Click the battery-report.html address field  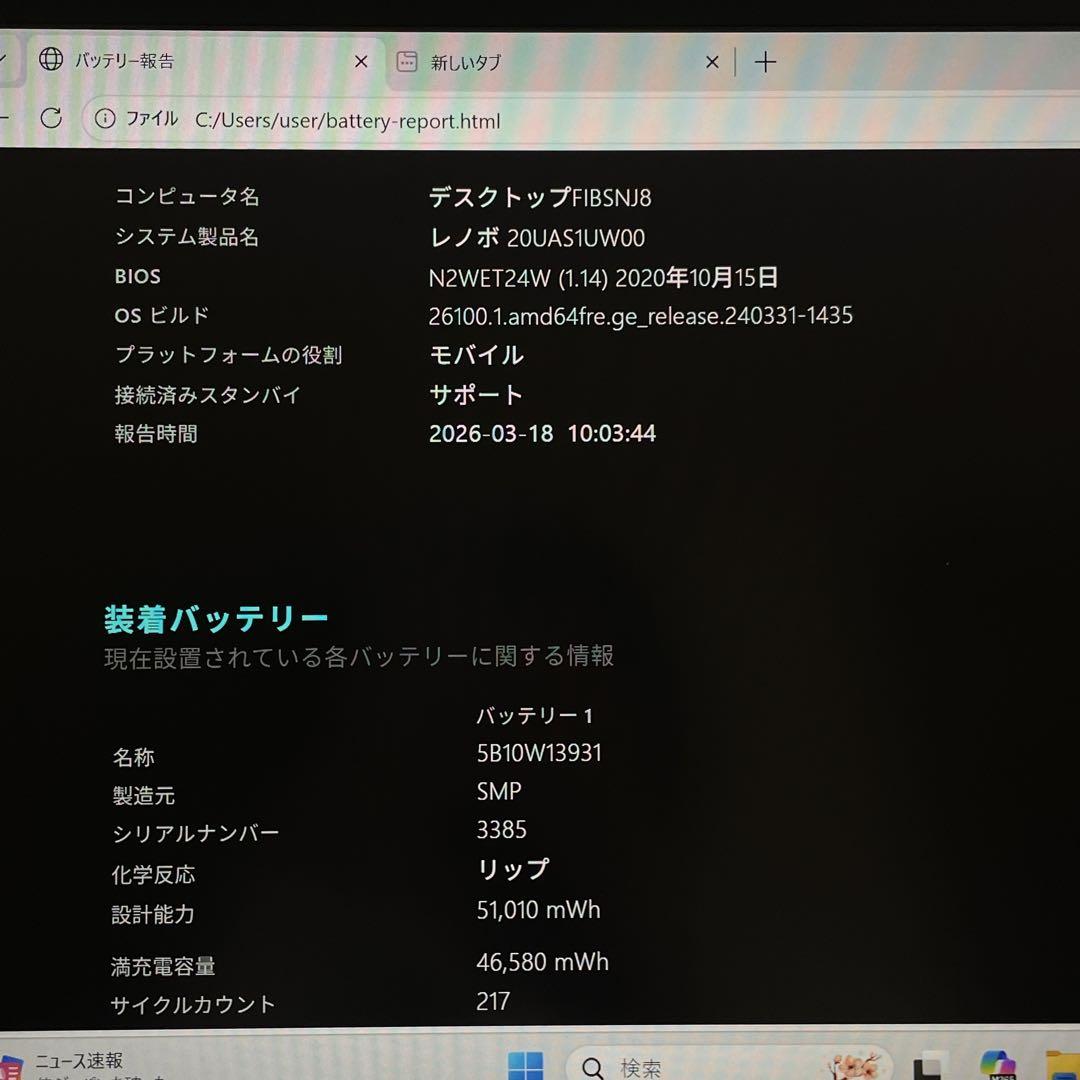click(x=348, y=121)
